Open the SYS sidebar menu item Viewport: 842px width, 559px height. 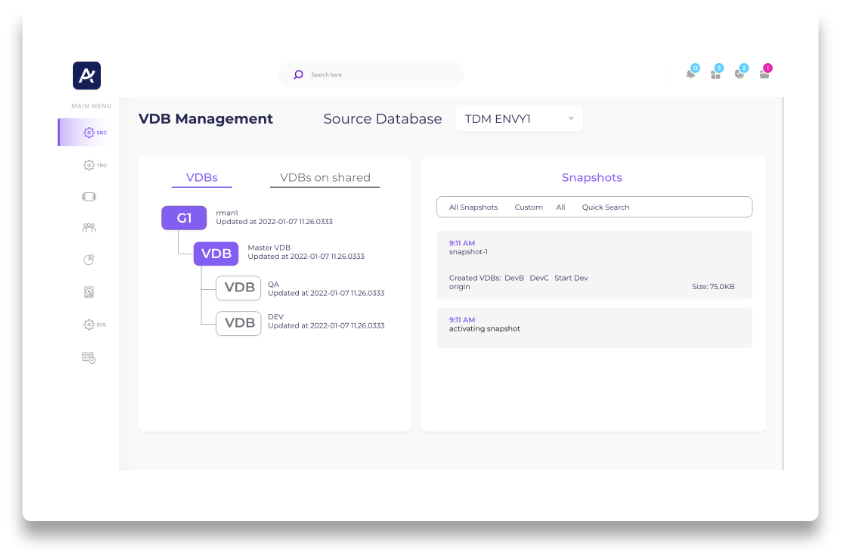point(95,324)
